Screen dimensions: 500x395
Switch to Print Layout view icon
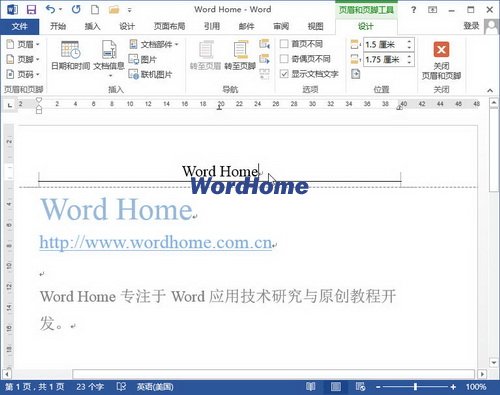pyautogui.click(x=336, y=387)
